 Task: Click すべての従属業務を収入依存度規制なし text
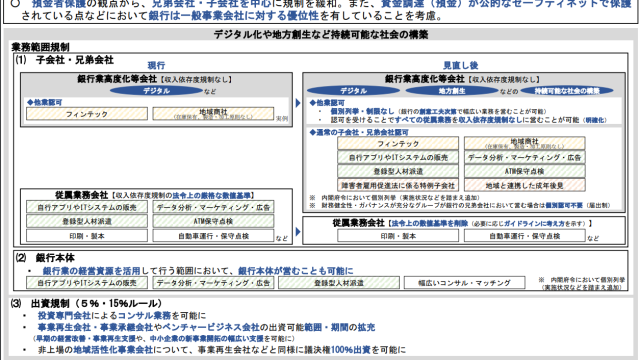point(460,120)
